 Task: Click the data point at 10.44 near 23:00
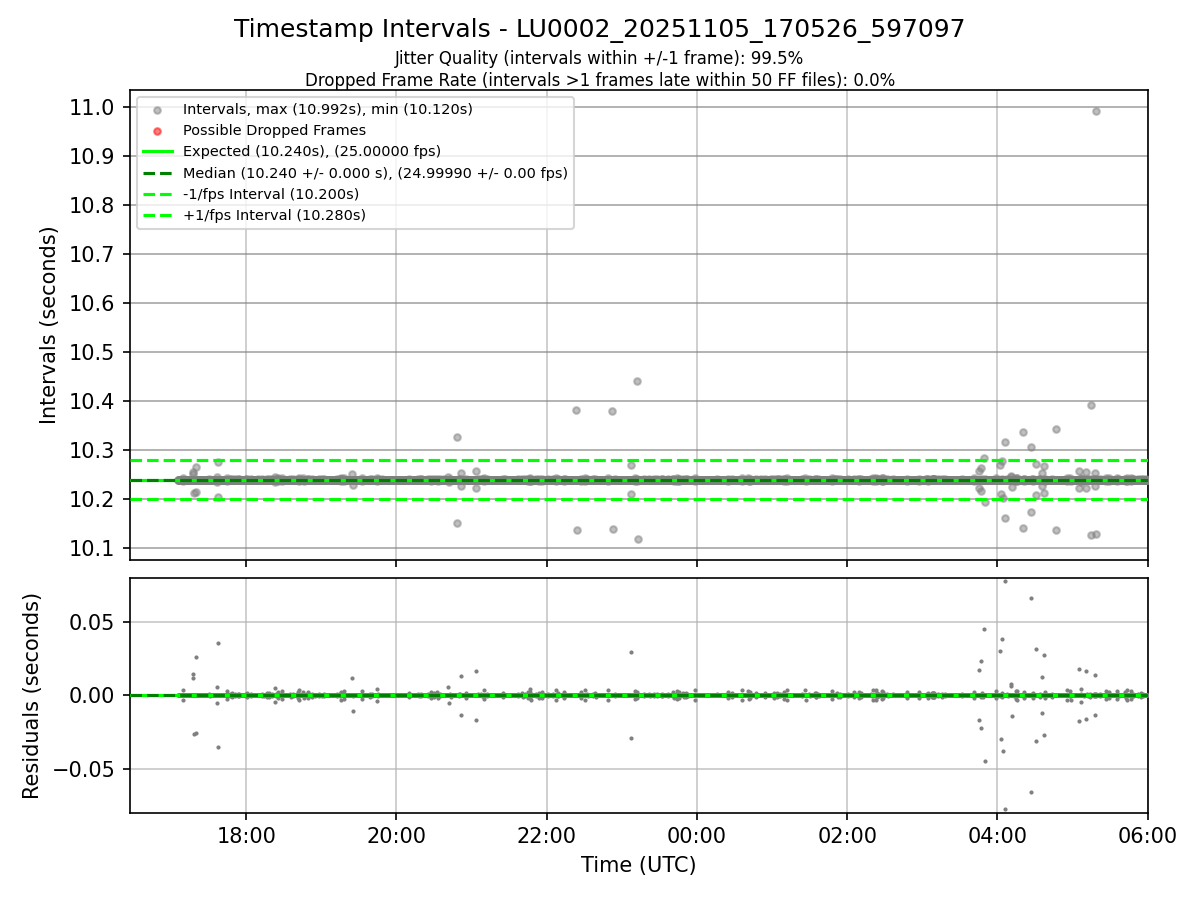pyautogui.click(x=637, y=381)
